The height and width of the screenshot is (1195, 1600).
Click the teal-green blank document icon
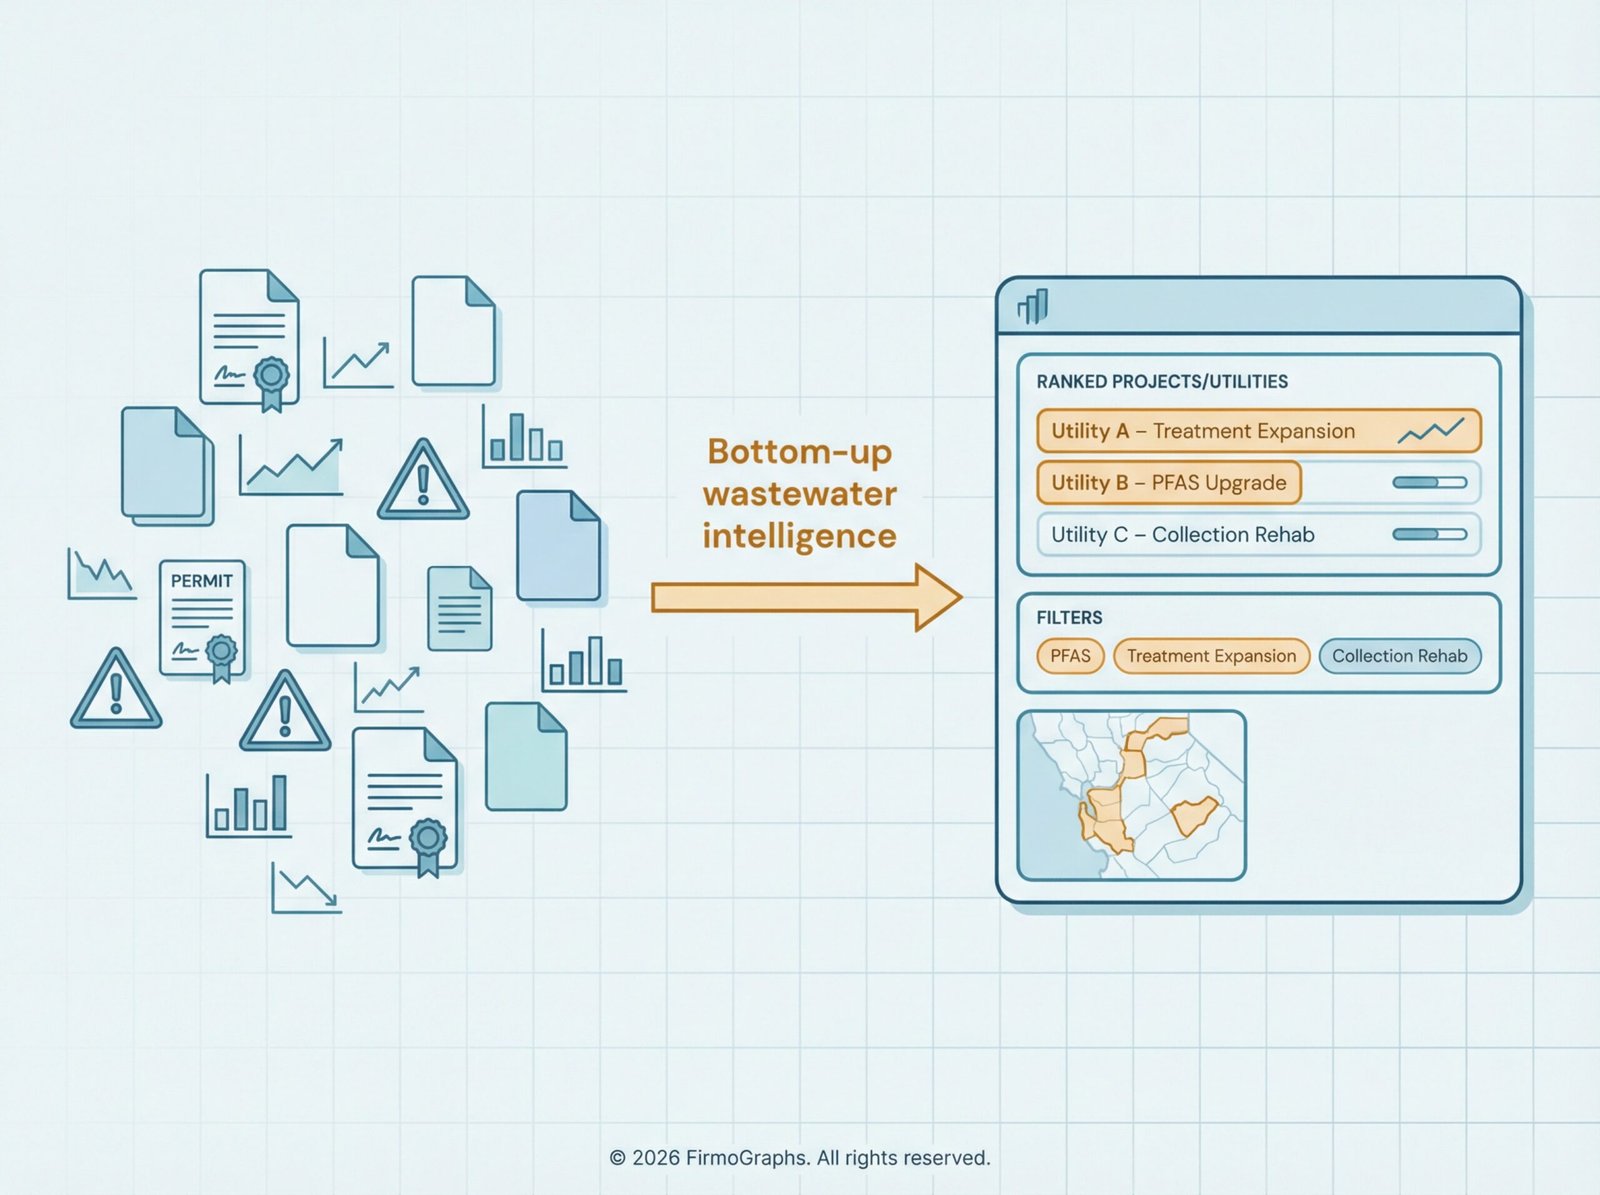526,756
